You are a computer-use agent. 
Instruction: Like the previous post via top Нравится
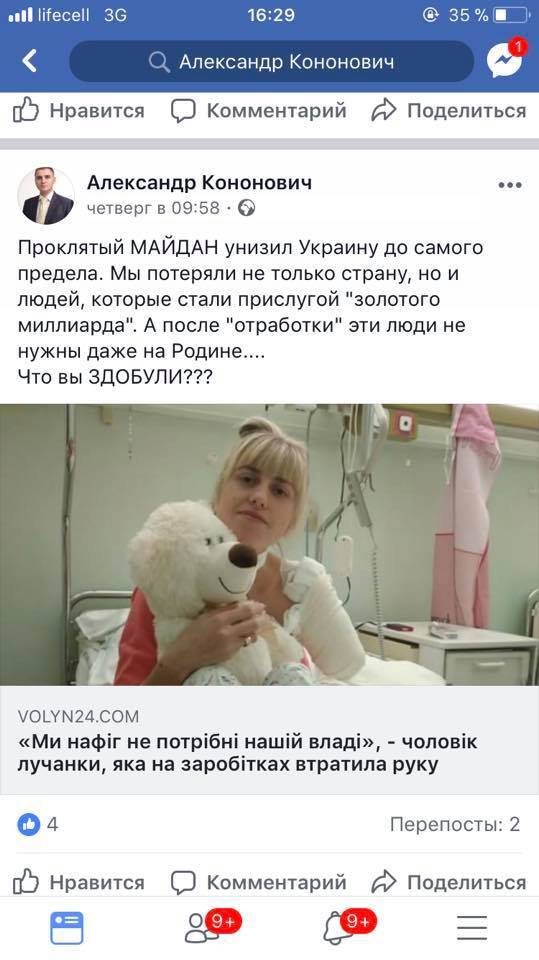pos(79,111)
